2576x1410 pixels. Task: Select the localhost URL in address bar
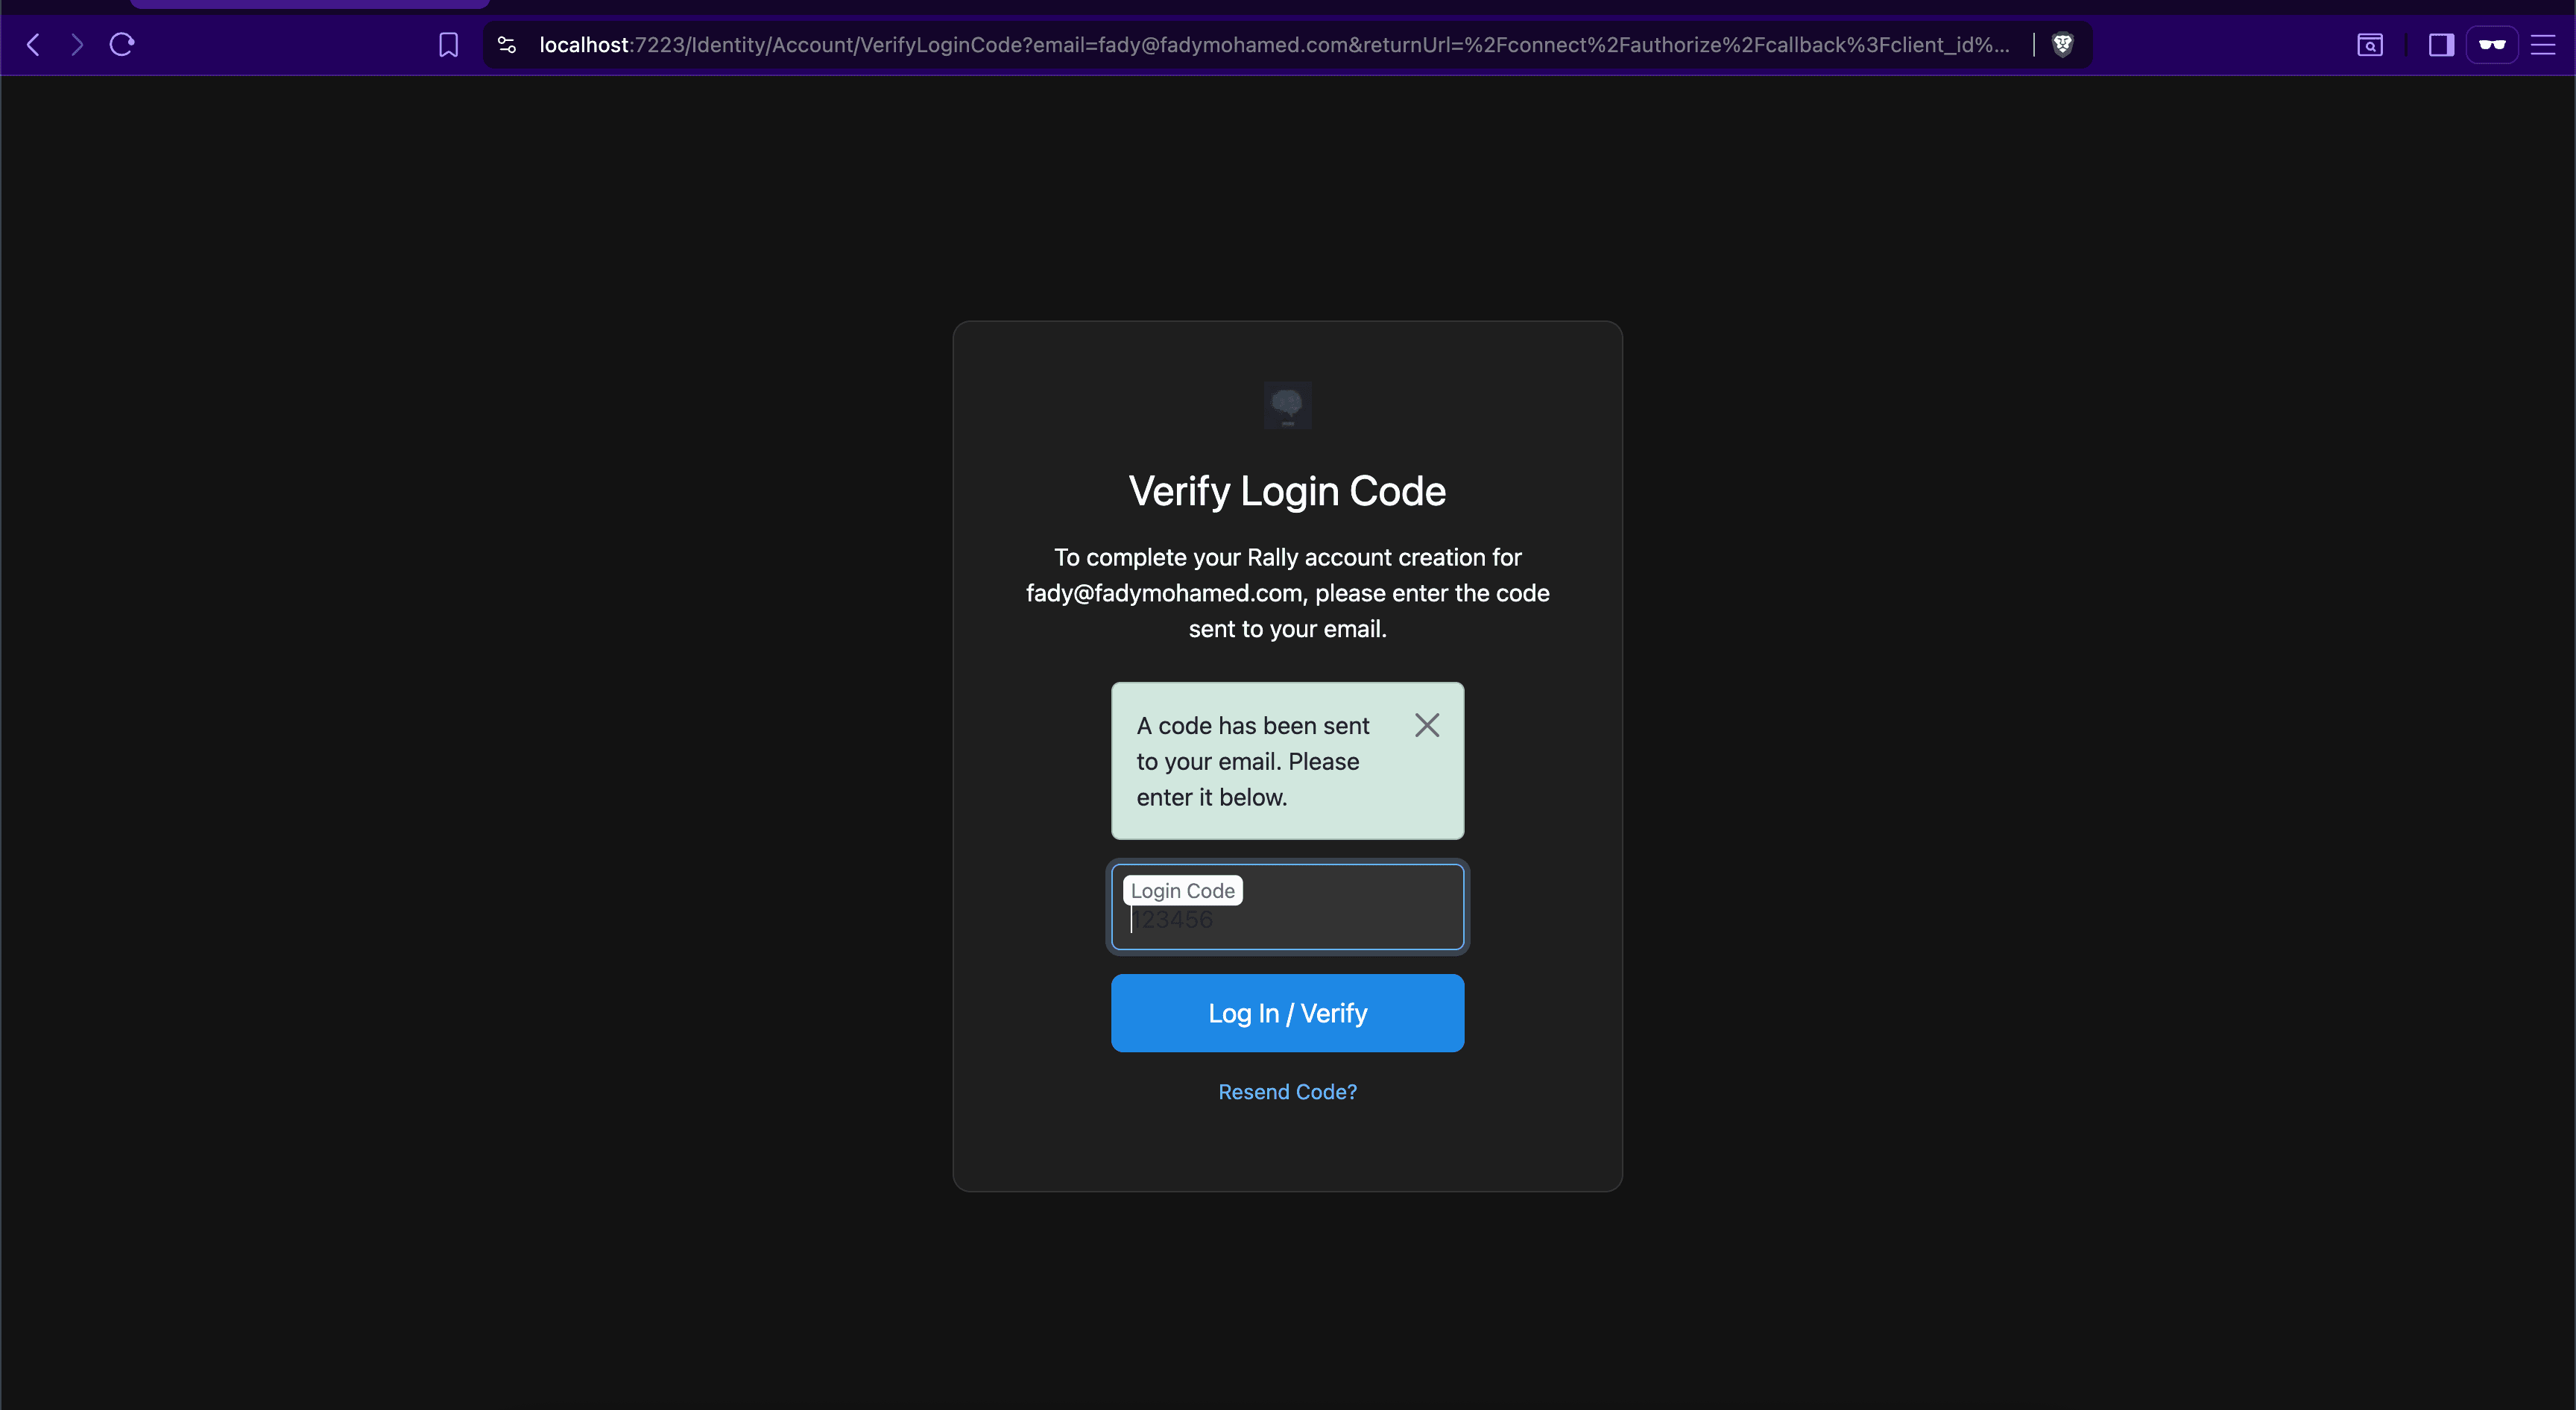[1274, 45]
